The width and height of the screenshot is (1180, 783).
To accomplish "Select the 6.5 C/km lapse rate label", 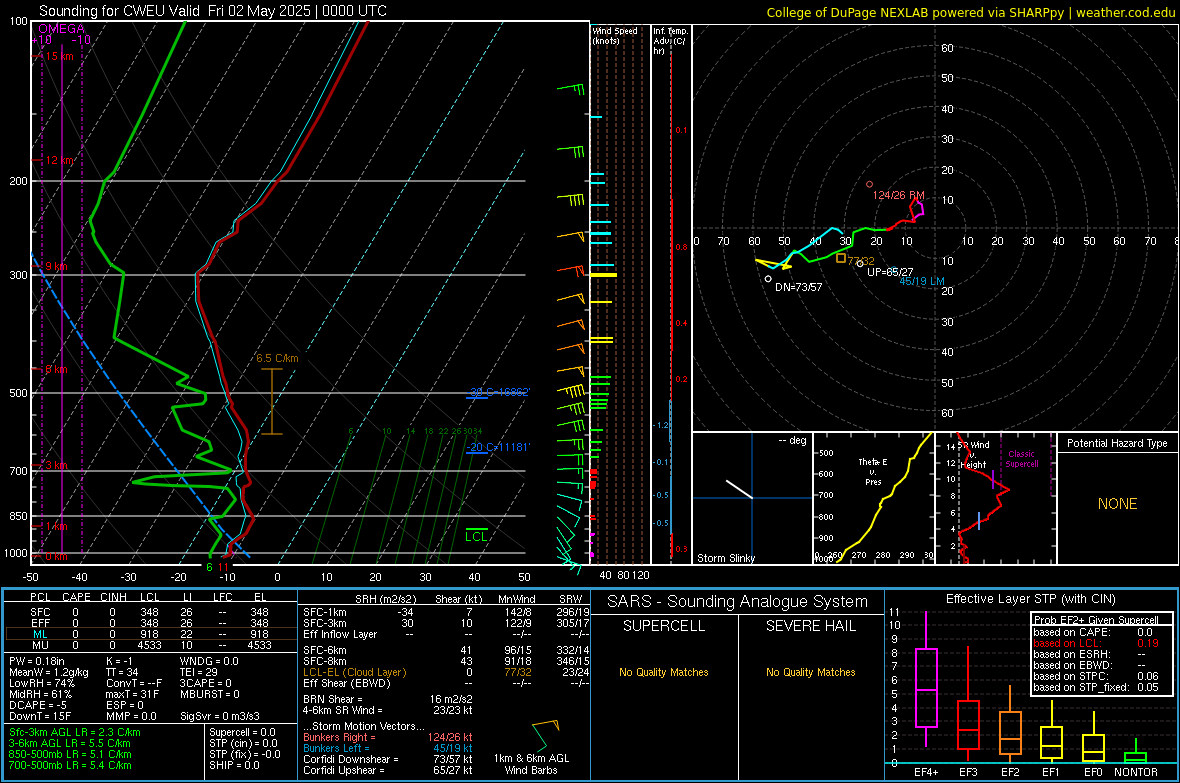I will (277, 358).
